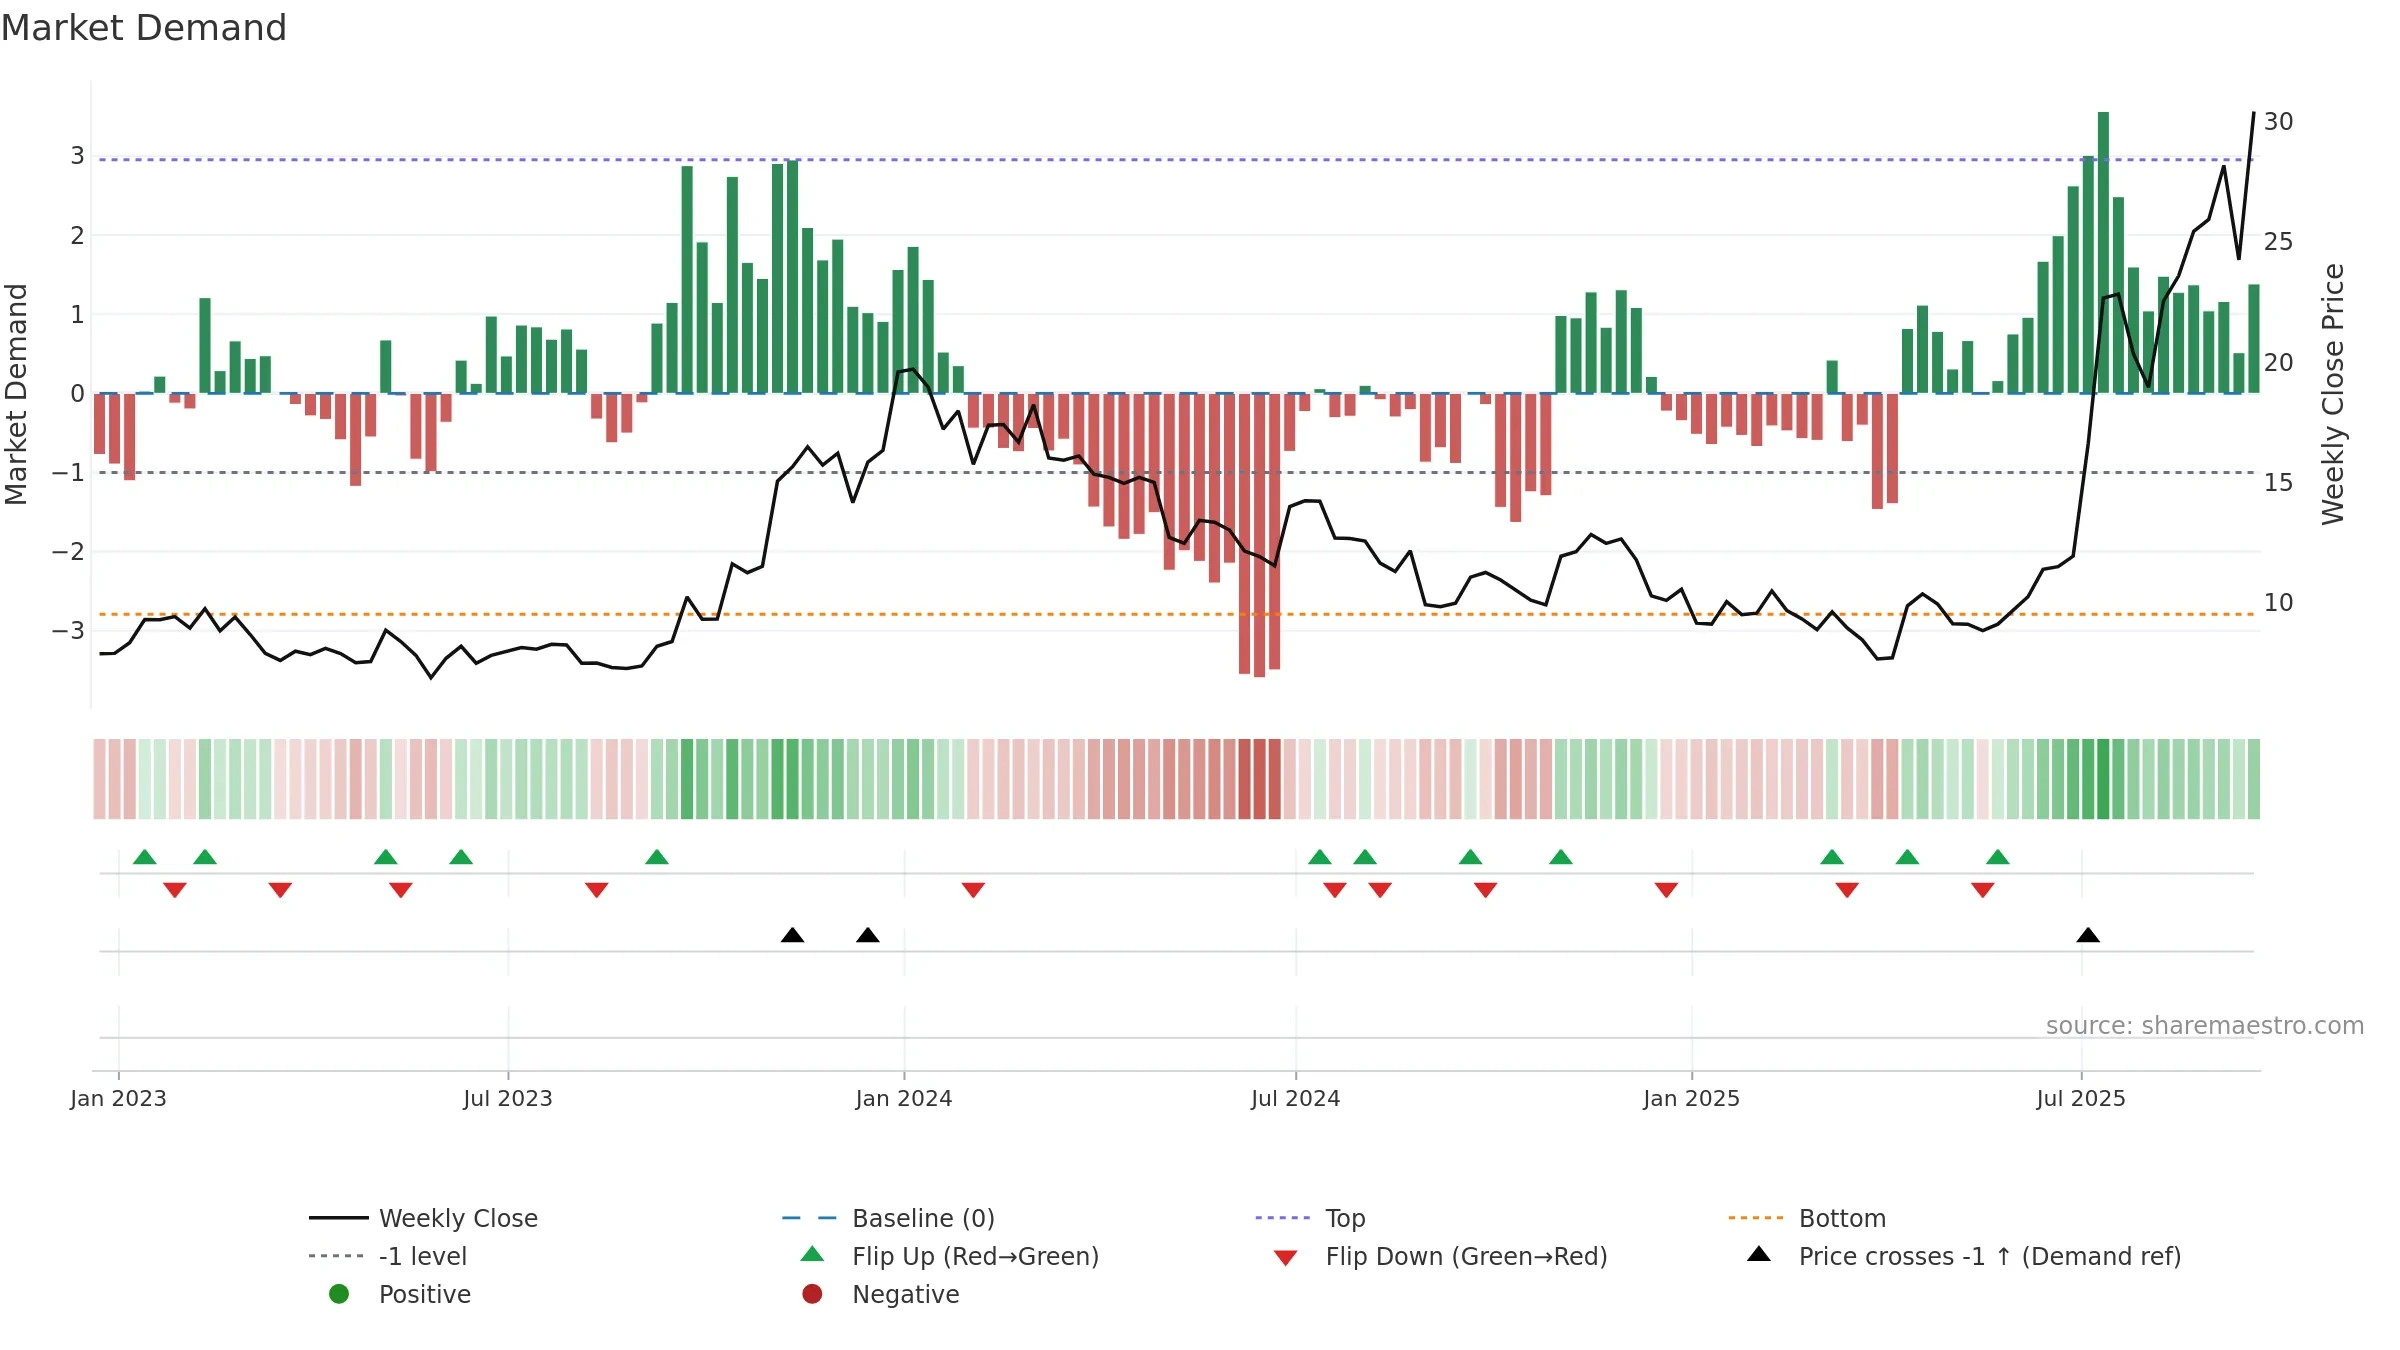Click the red Negative circle in legend
Image resolution: width=2400 pixels, height=1350 pixels.
pos(812,1294)
